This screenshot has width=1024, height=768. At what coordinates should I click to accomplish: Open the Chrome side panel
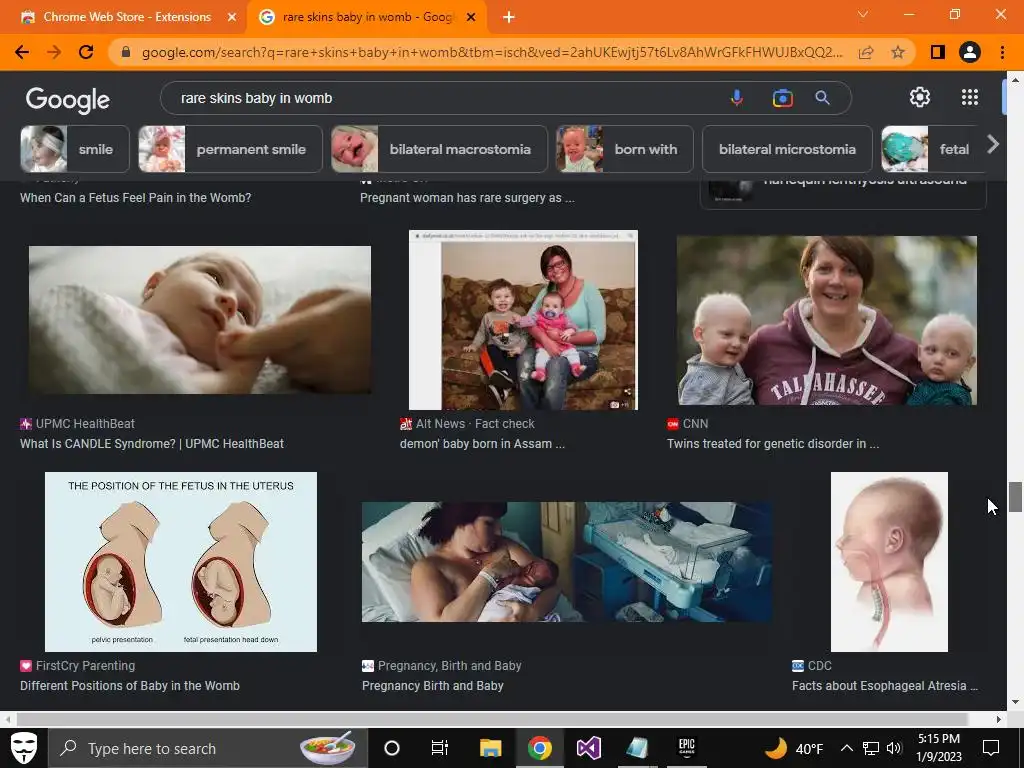pyautogui.click(x=938, y=52)
